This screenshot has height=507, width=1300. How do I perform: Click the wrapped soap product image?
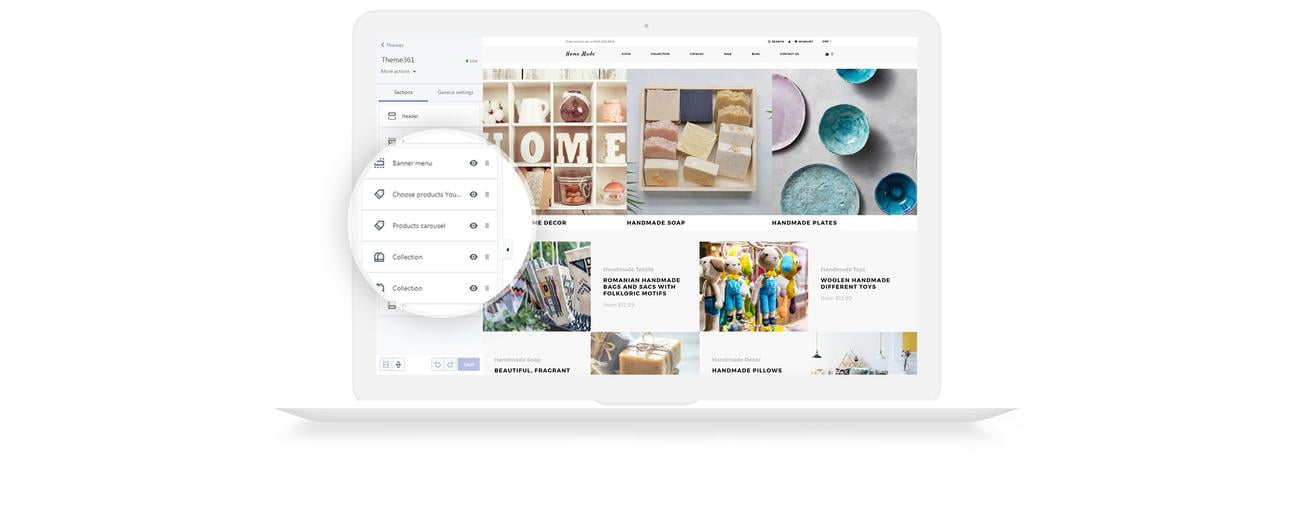click(645, 354)
